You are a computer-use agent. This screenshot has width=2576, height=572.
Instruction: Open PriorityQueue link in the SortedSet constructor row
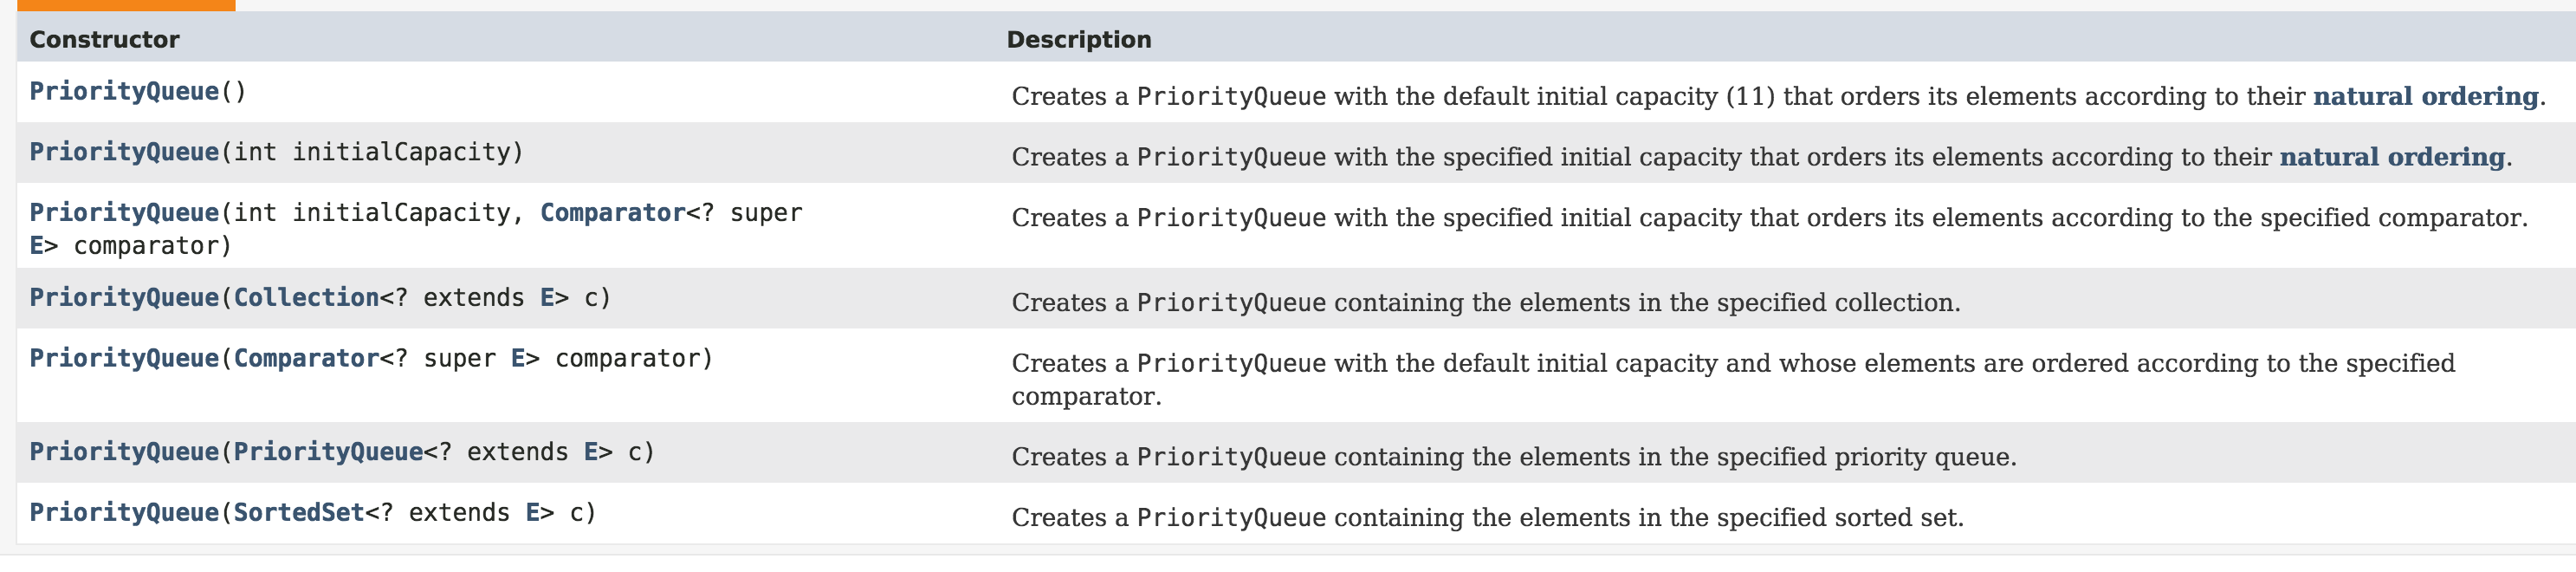point(123,513)
